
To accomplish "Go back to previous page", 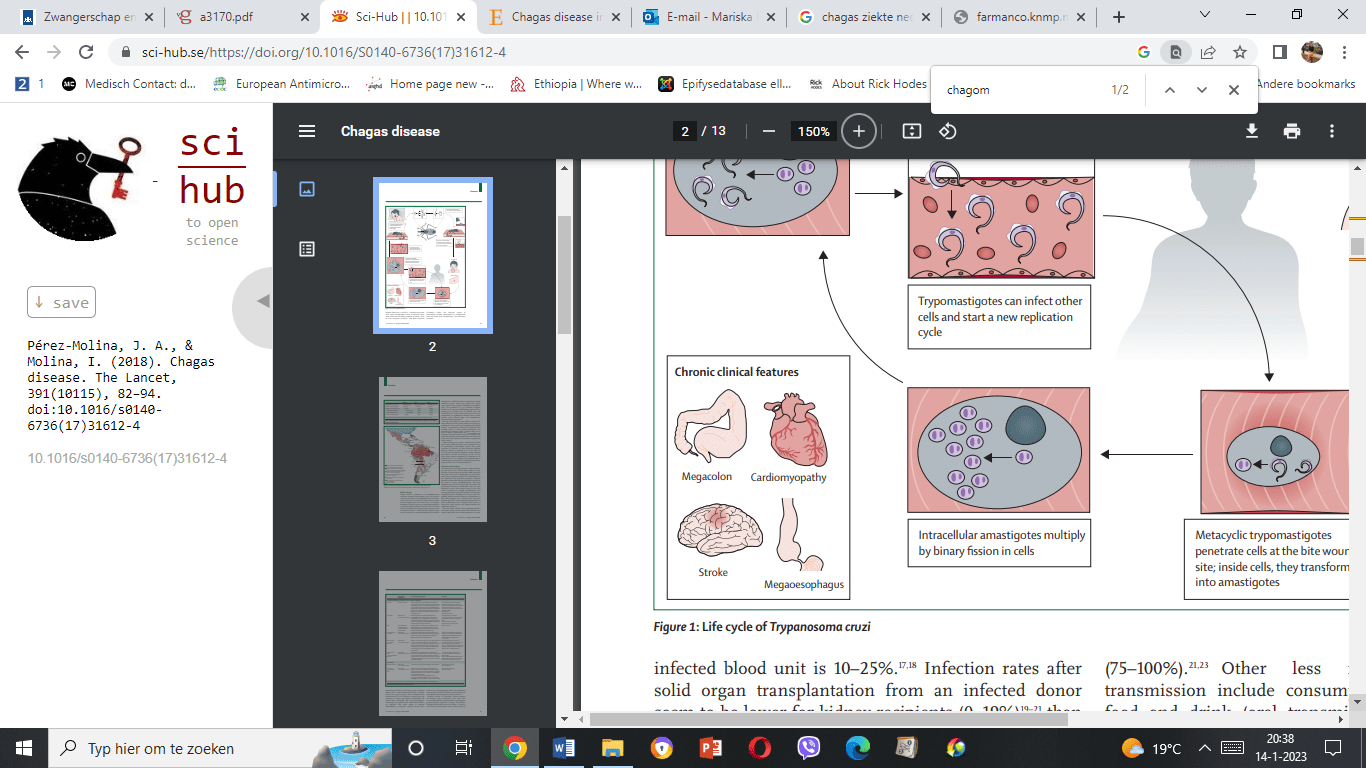I will point(22,53).
